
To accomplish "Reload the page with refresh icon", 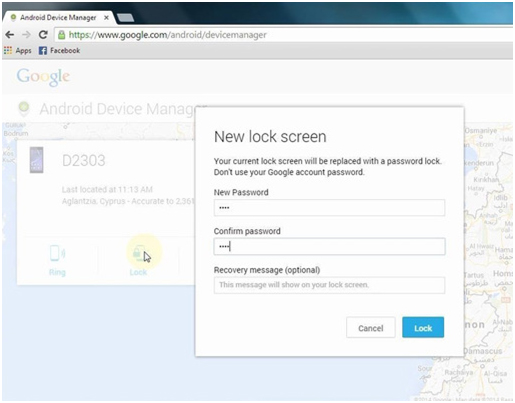I will click(x=43, y=35).
